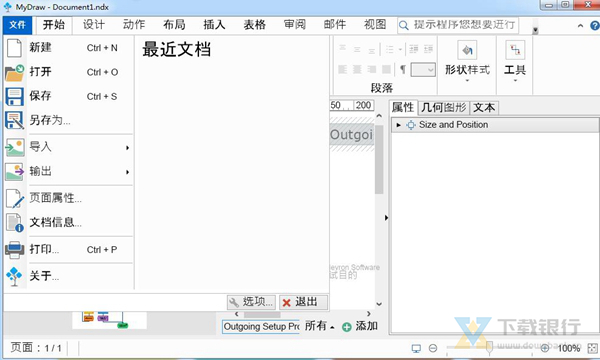Expand the Size and Position section
This screenshot has height=360, width=600.
point(398,125)
